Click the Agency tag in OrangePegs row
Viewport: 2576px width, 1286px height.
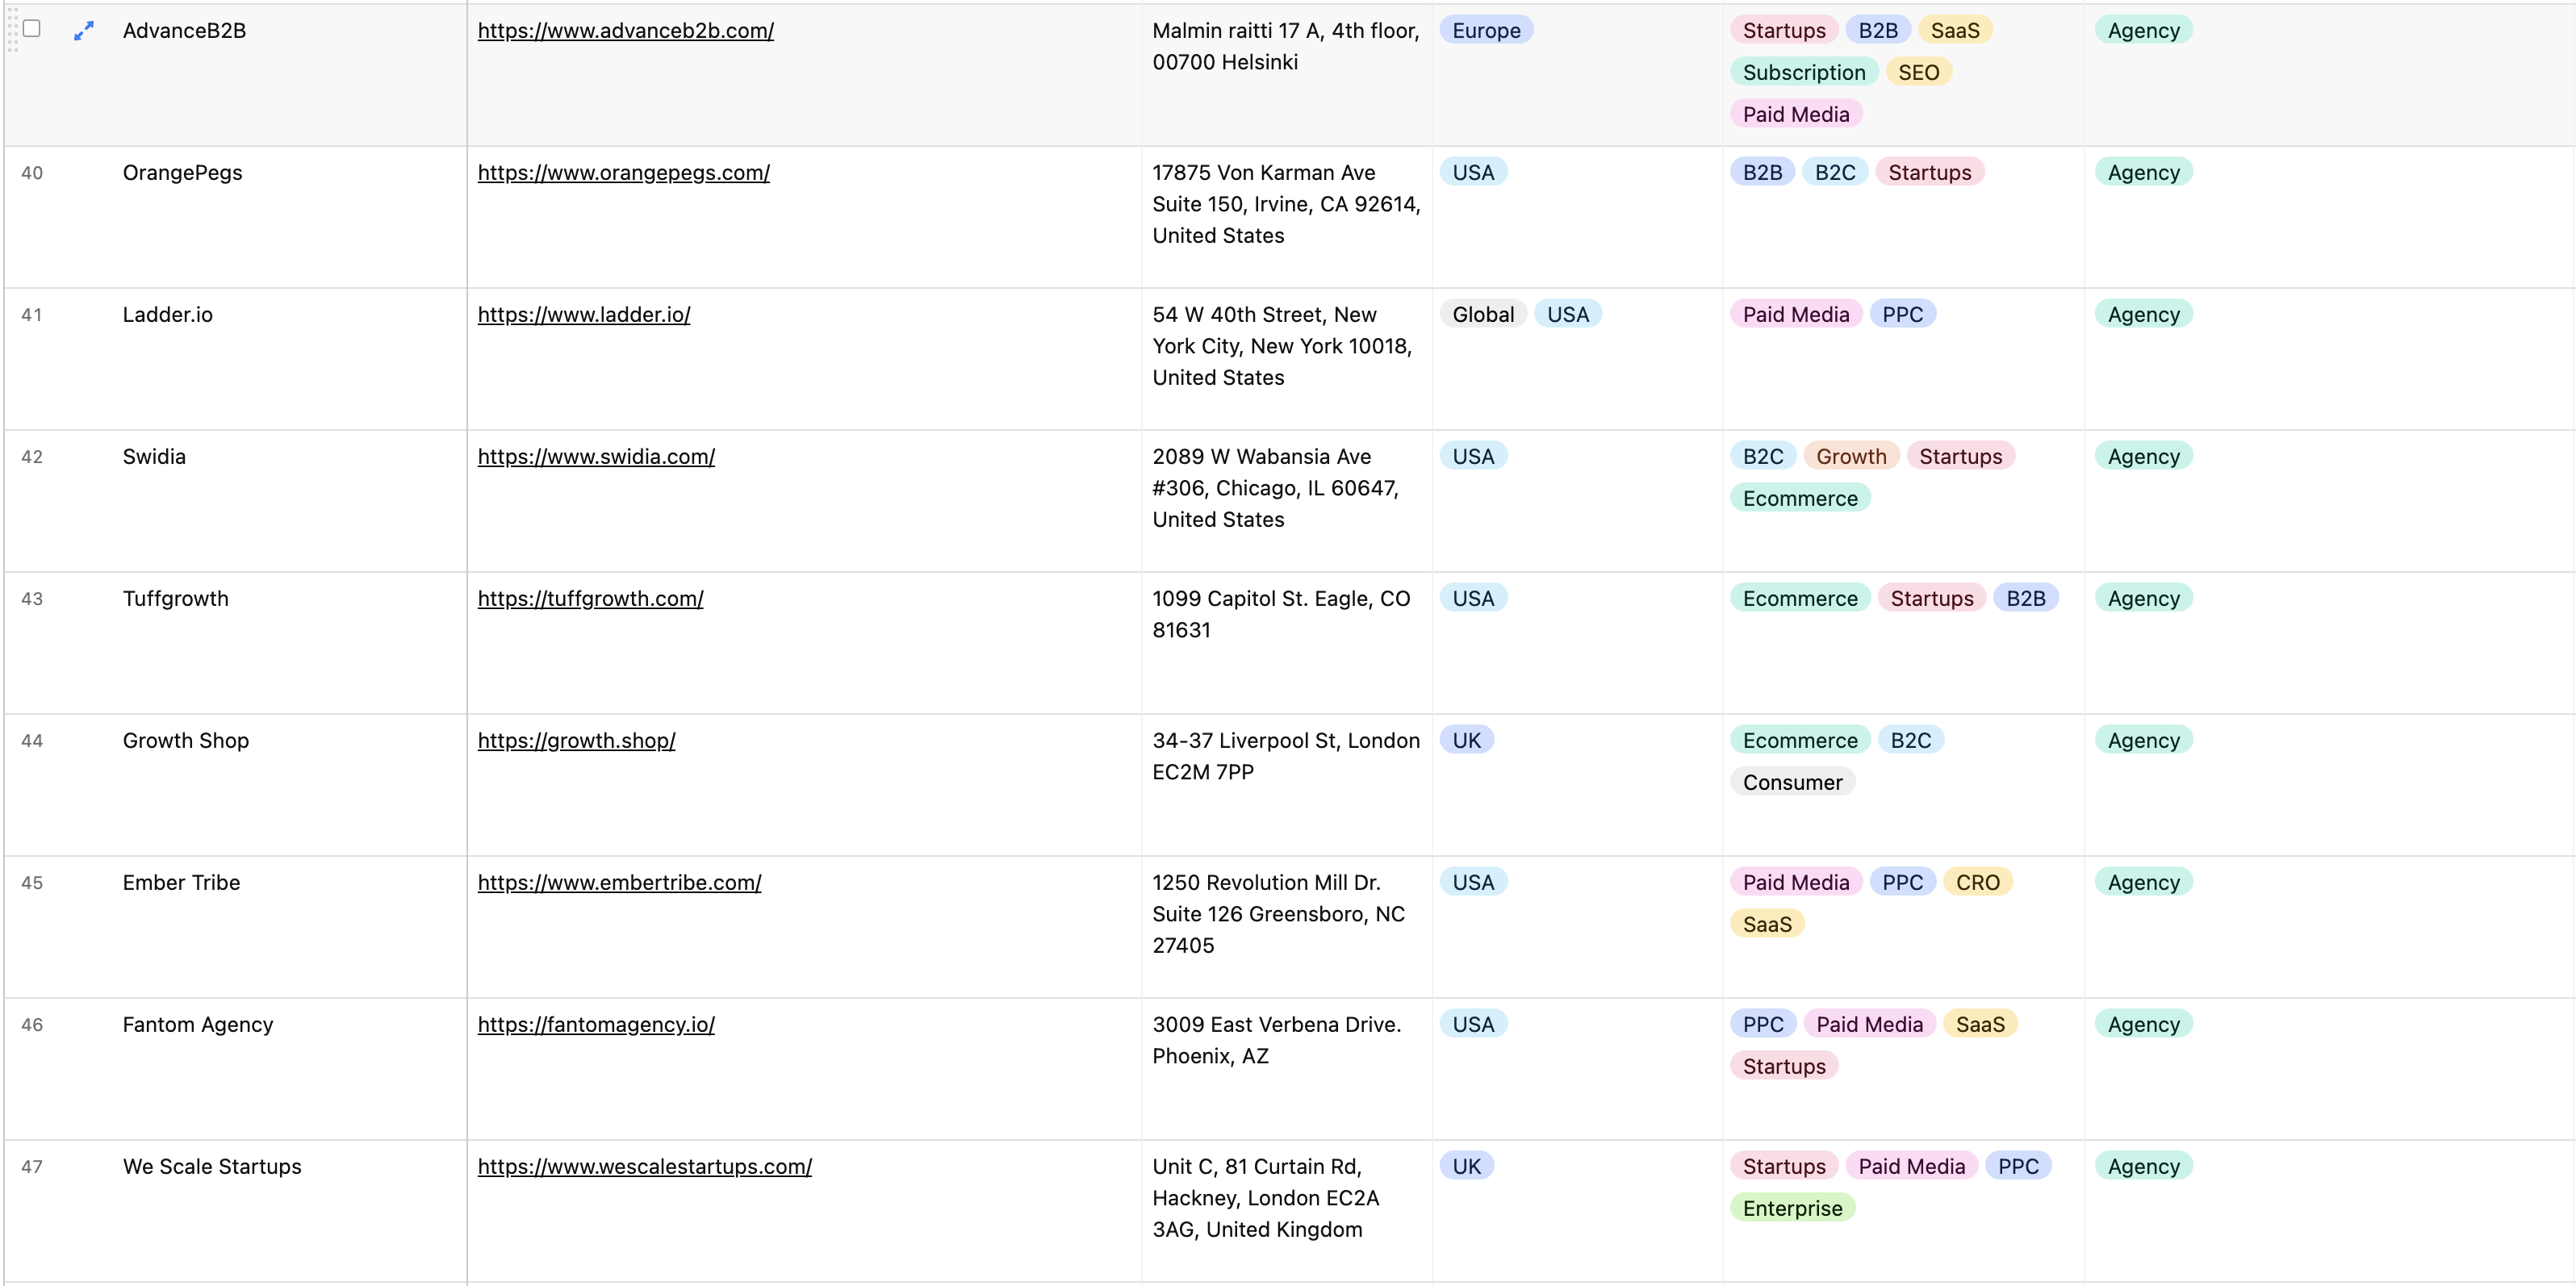click(x=2143, y=172)
